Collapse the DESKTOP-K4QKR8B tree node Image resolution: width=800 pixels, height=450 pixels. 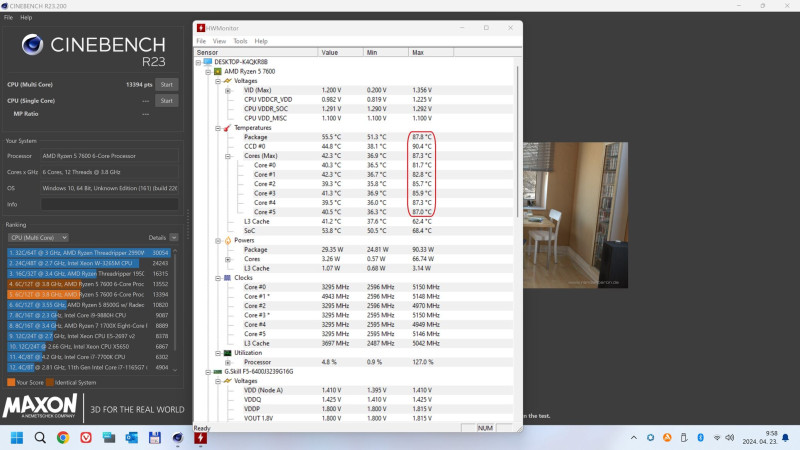click(198, 62)
